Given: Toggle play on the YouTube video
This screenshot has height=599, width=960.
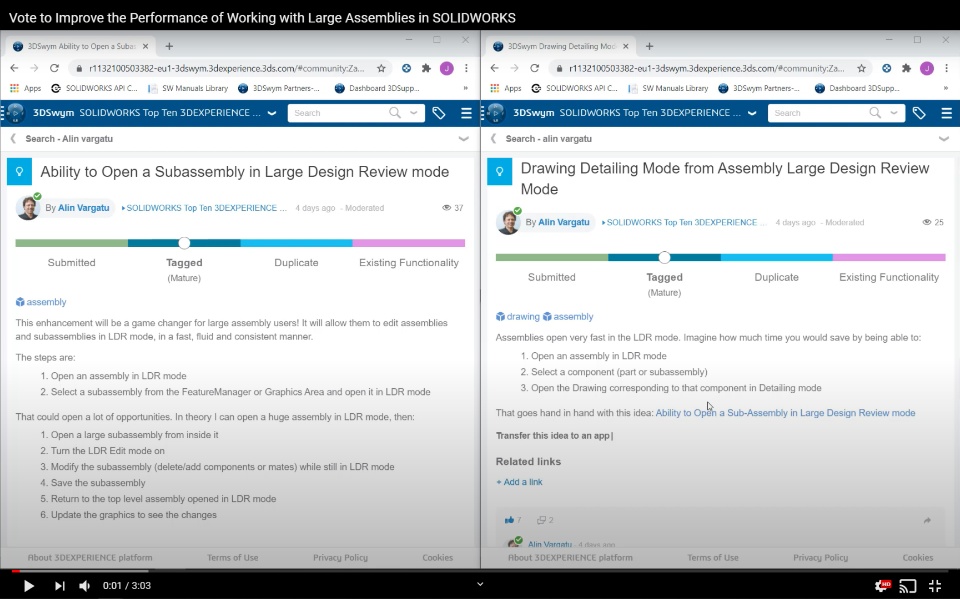Looking at the screenshot, I should click(x=29, y=586).
